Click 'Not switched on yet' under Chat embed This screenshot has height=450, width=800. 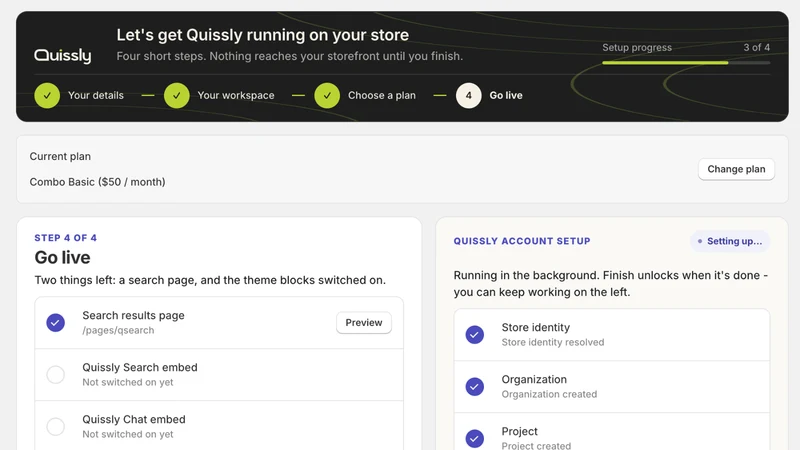coord(128,434)
